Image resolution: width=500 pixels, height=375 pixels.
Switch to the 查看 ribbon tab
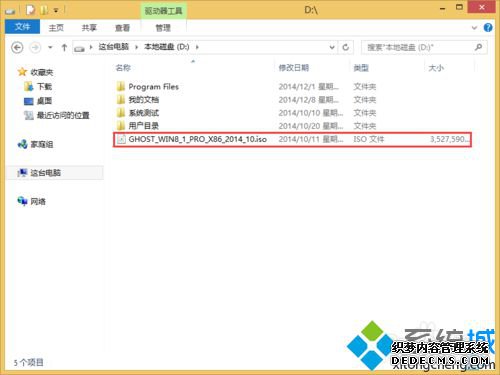tap(122, 28)
